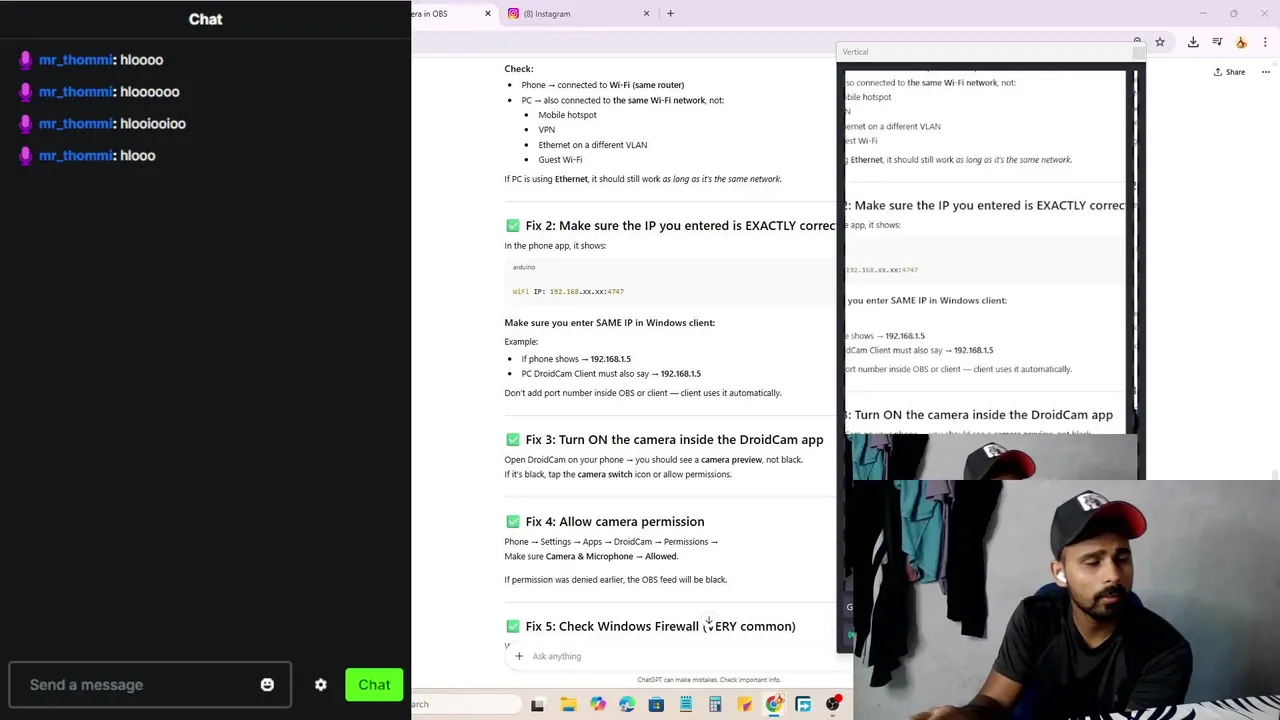1280x720 pixels.
Task: Click the Chat panel header
Action: (205, 19)
